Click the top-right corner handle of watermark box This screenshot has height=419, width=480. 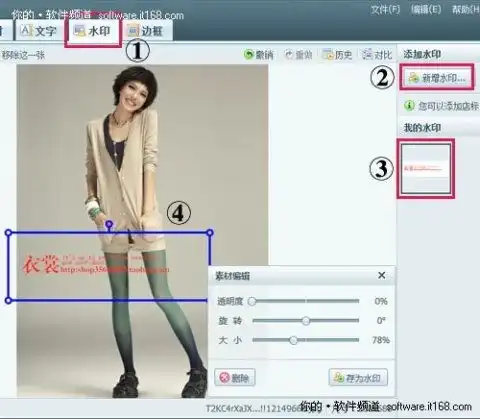[x=210, y=233]
